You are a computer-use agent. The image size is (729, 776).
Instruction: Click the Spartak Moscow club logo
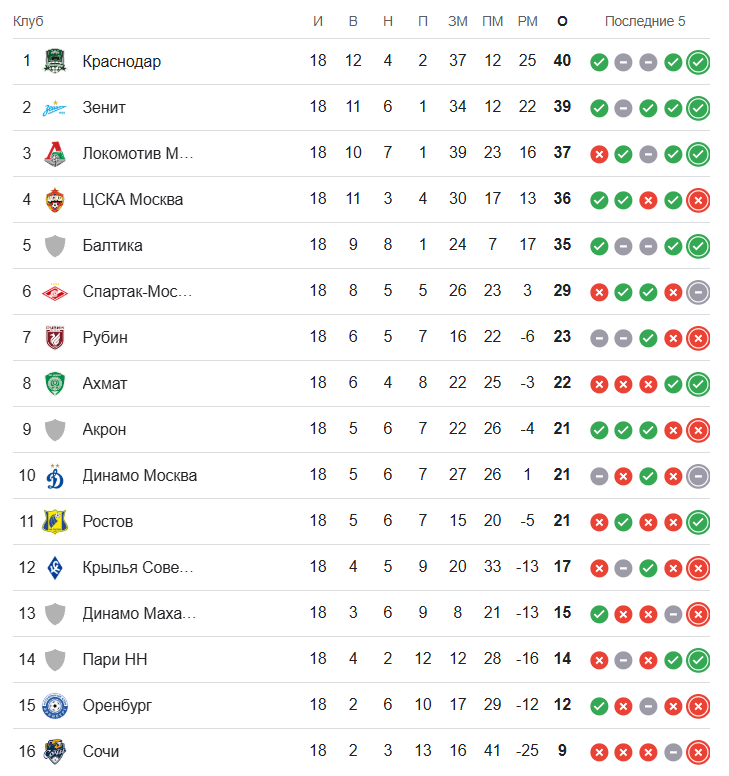55,291
